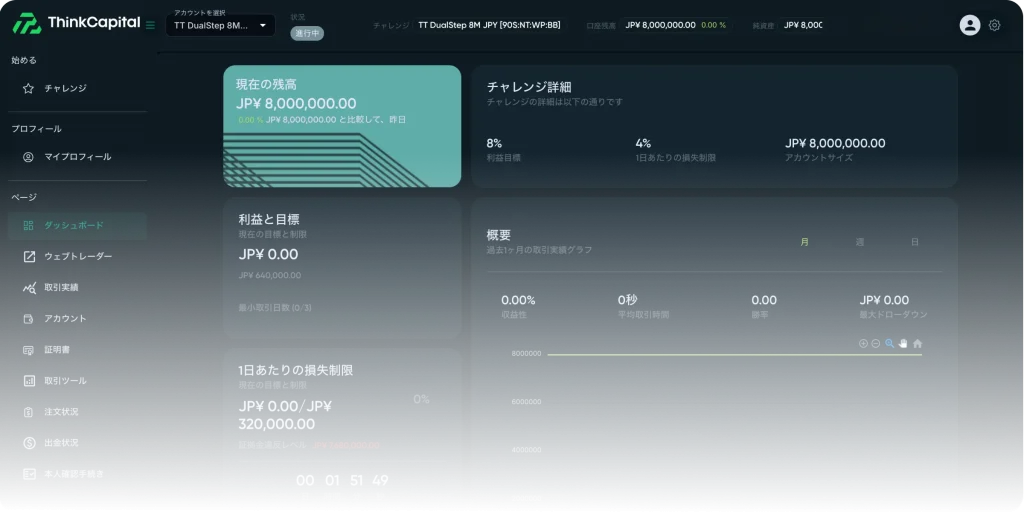Open the user account avatar icon
This screenshot has width=1024, height=512.
click(969, 25)
